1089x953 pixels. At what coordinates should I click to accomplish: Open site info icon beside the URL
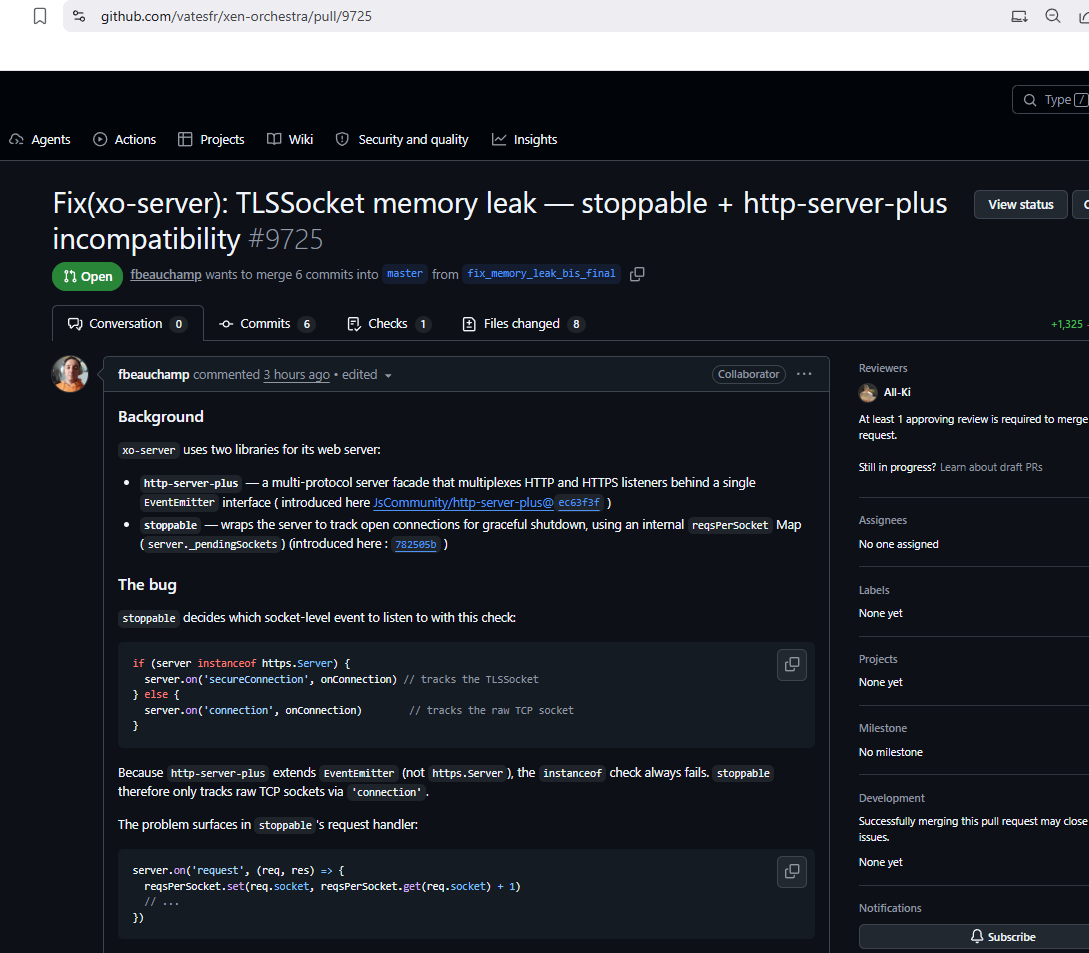(x=78, y=16)
